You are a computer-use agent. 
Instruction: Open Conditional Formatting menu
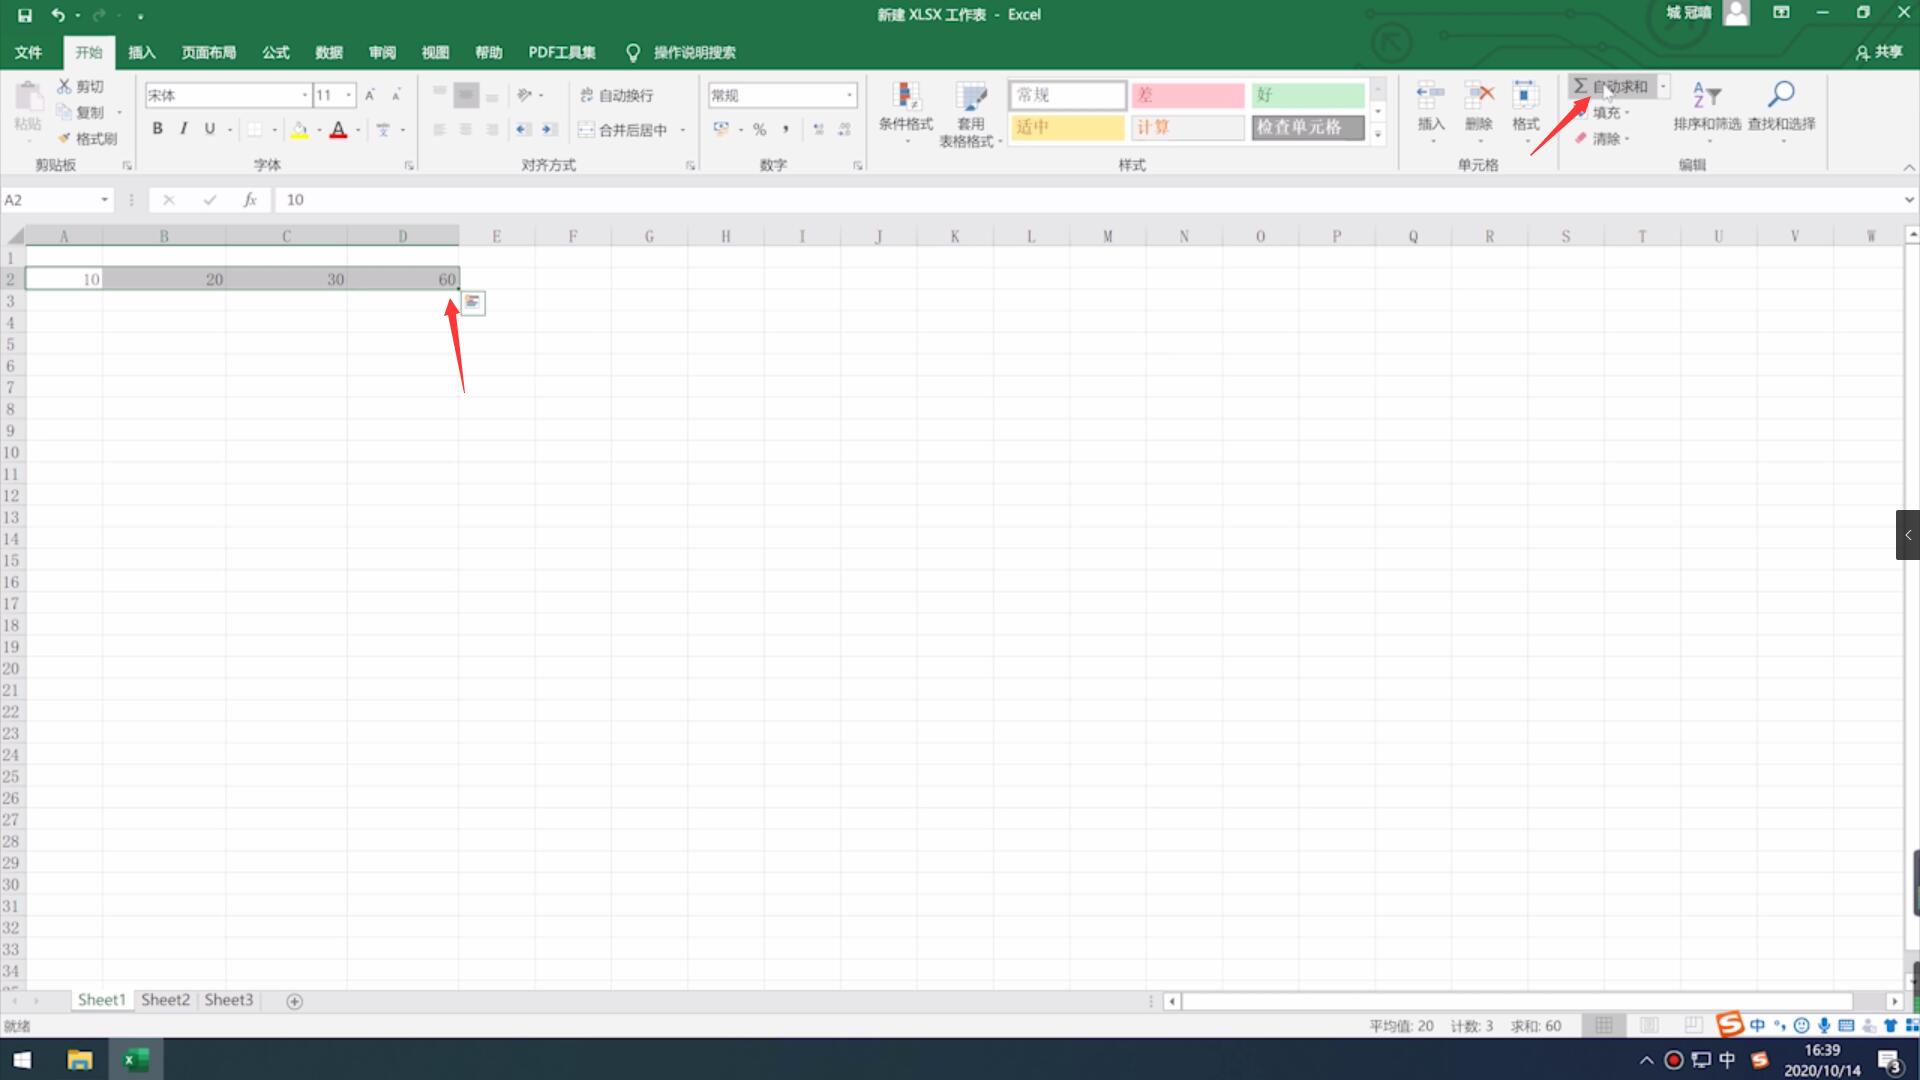pyautogui.click(x=906, y=112)
